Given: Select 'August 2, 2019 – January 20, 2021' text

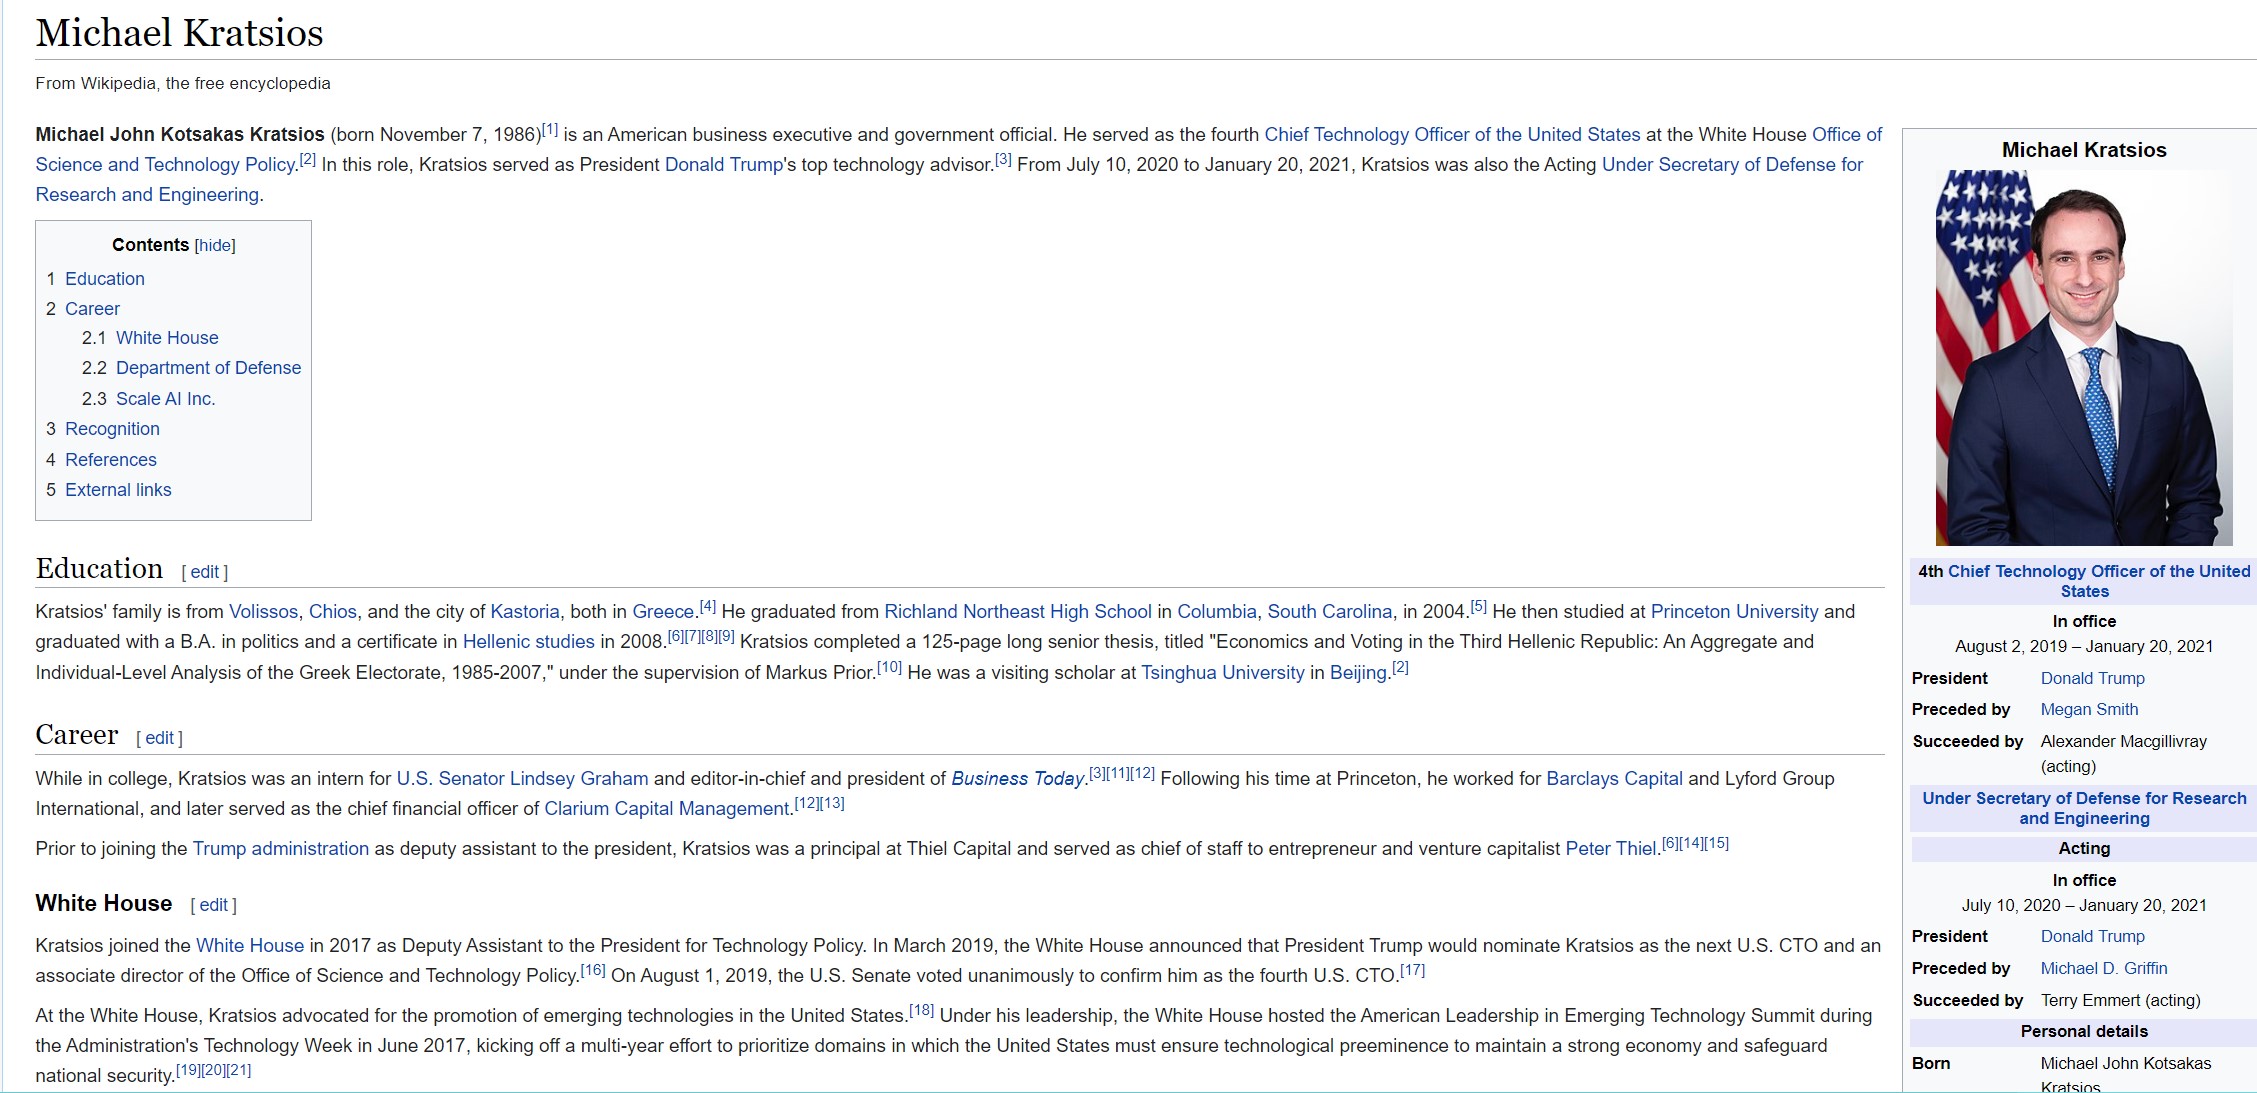Looking at the screenshot, I should coord(2084,647).
